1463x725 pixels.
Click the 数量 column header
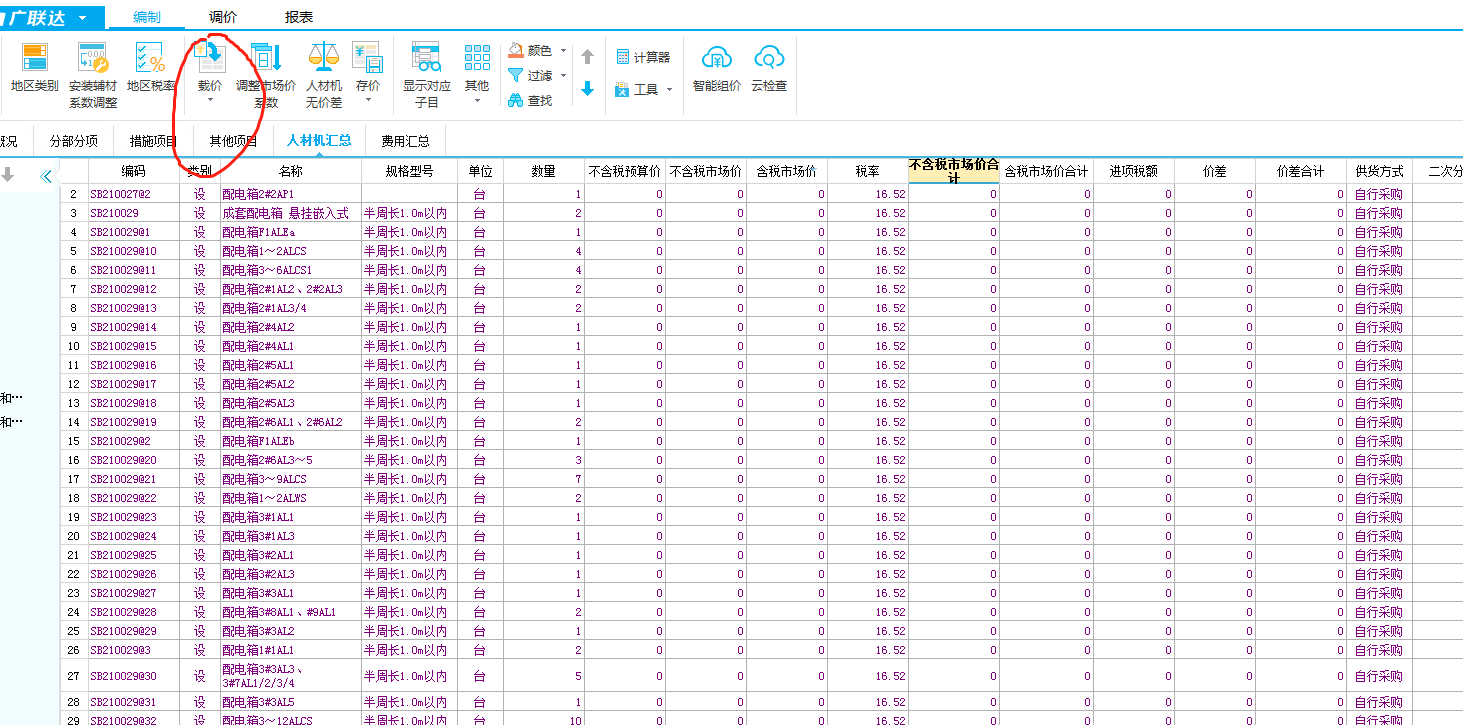pos(544,171)
